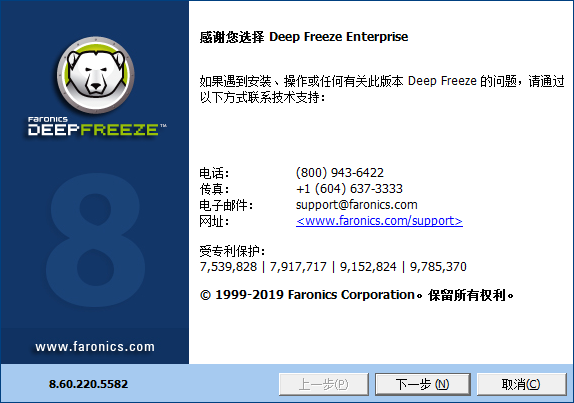Click the phone number (800) 943-6422
Image resolution: width=574 pixels, height=403 pixels.
(340, 172)
